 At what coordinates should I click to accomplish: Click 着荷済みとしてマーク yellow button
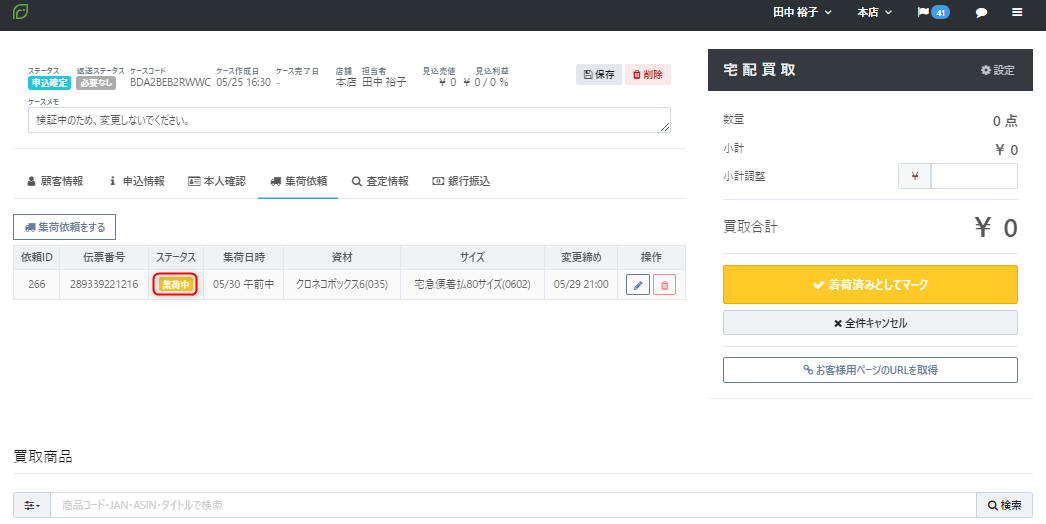870,285
